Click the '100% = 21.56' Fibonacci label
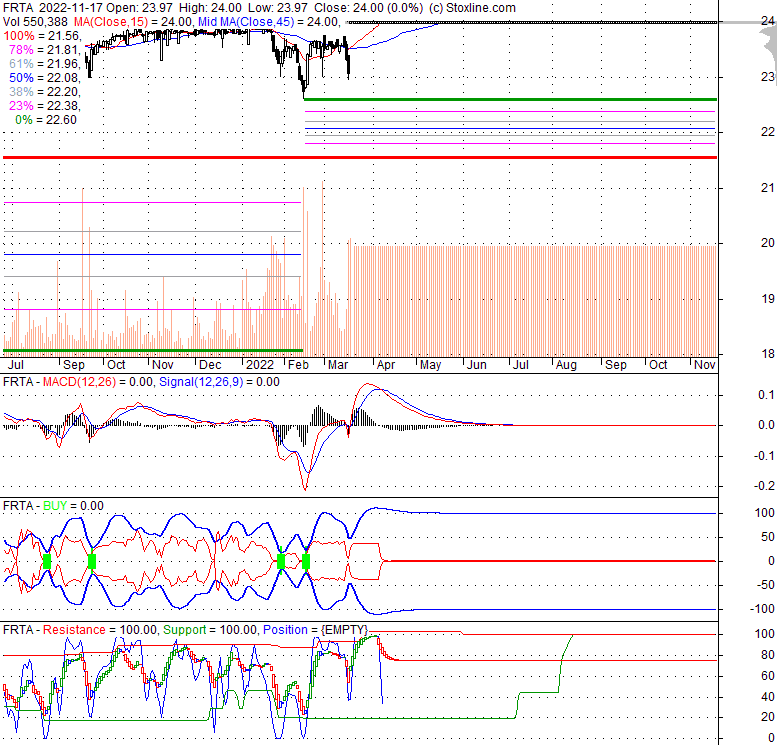778x746 pixels. 42,36
